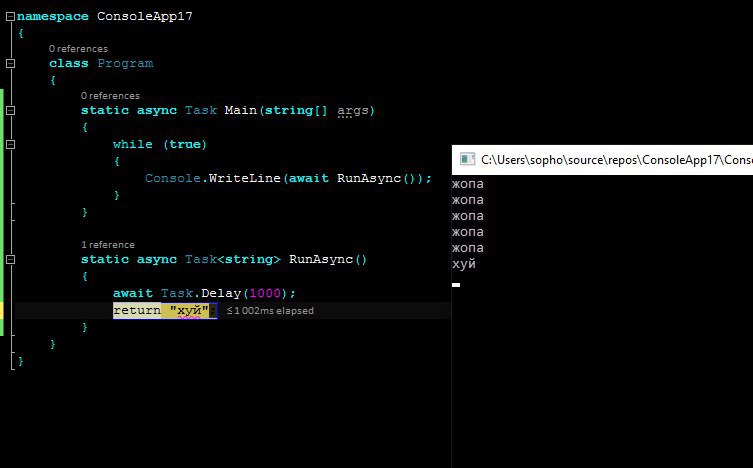This screenshot has width=753, height=468.
Task: Collapse the class Program block
Action: pos(10,63)
